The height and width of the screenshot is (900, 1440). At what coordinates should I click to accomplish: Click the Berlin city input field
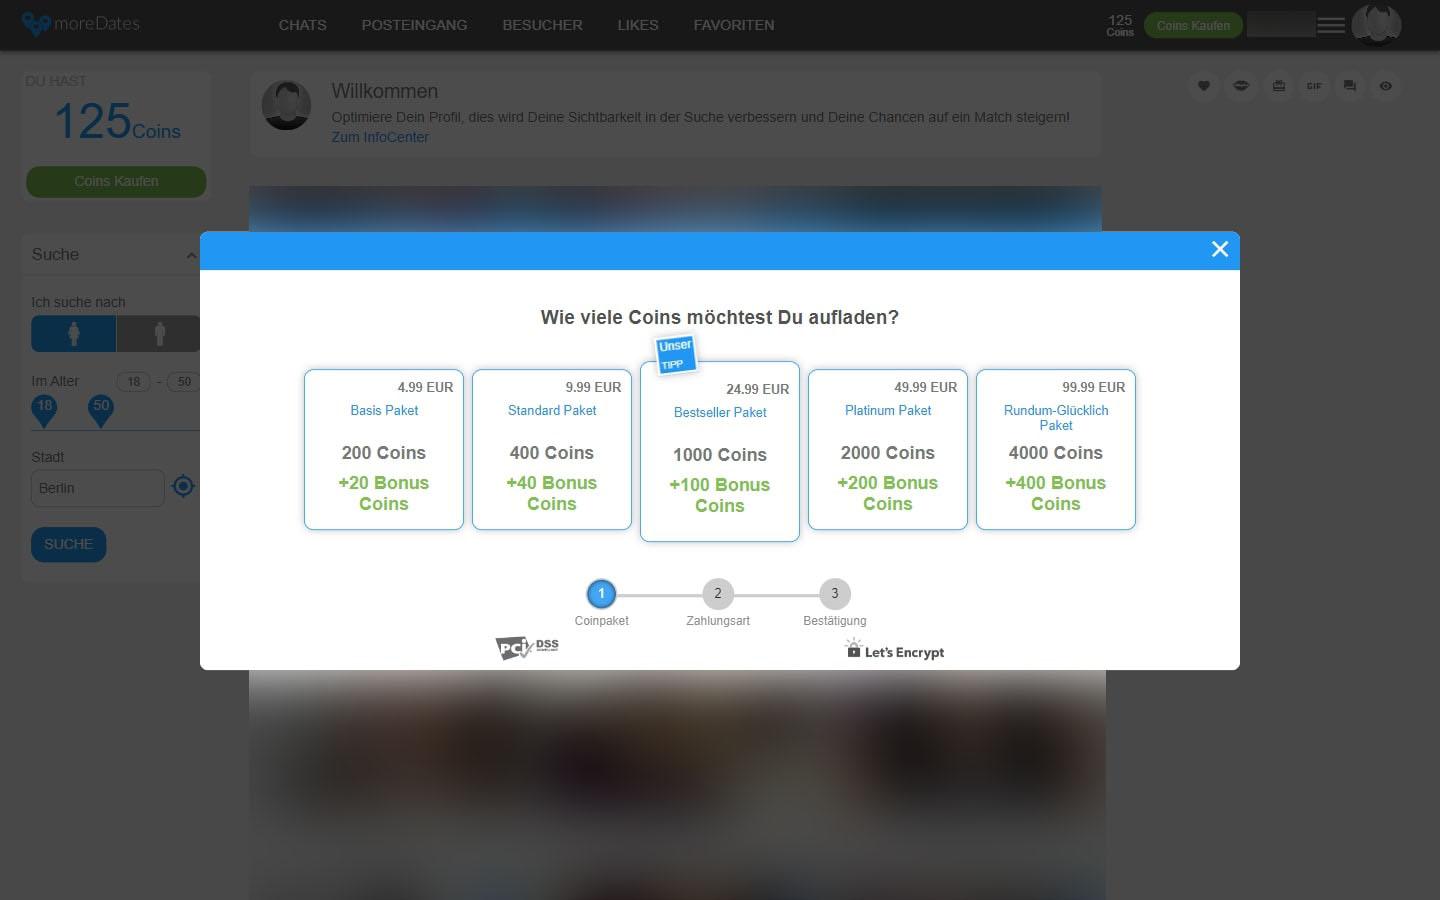tap(97, 488)
